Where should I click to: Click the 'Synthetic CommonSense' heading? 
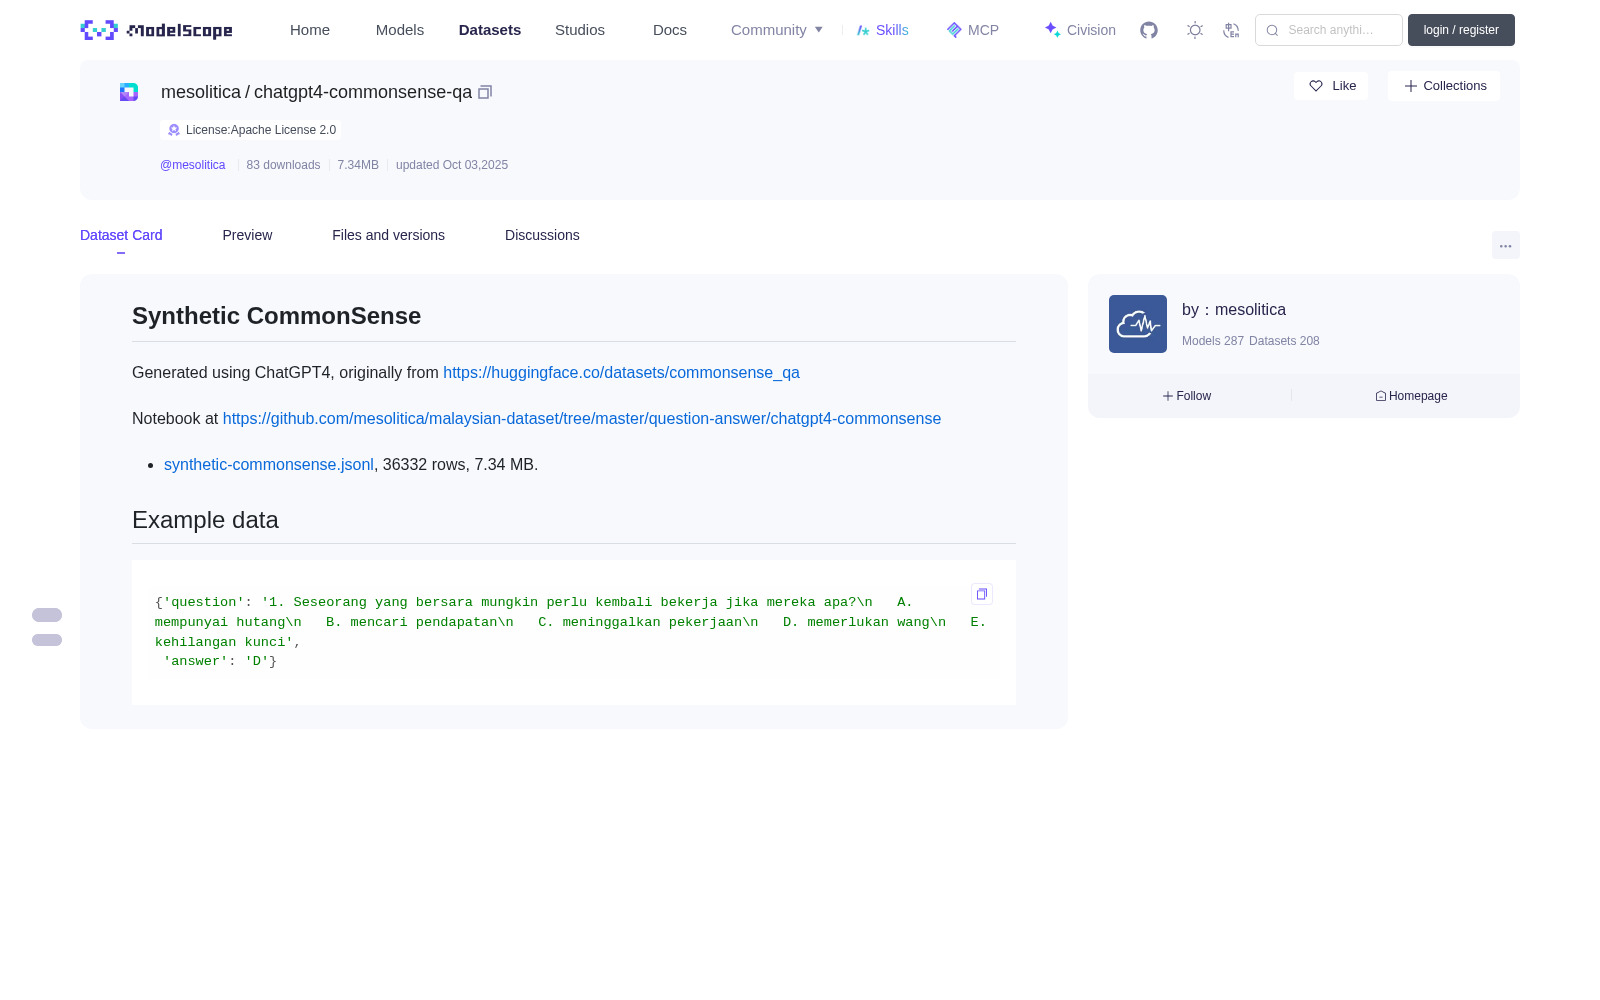click(x=276, y=316)
